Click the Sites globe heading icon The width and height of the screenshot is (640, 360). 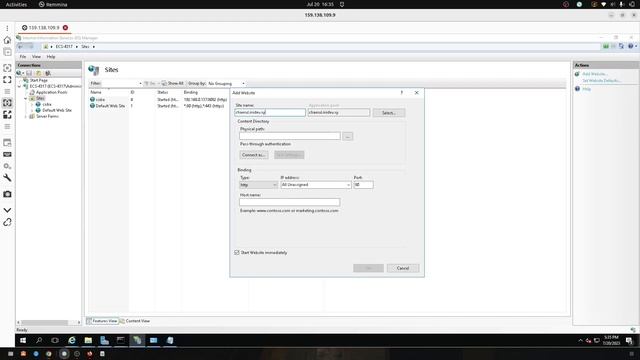click(93, 70)
